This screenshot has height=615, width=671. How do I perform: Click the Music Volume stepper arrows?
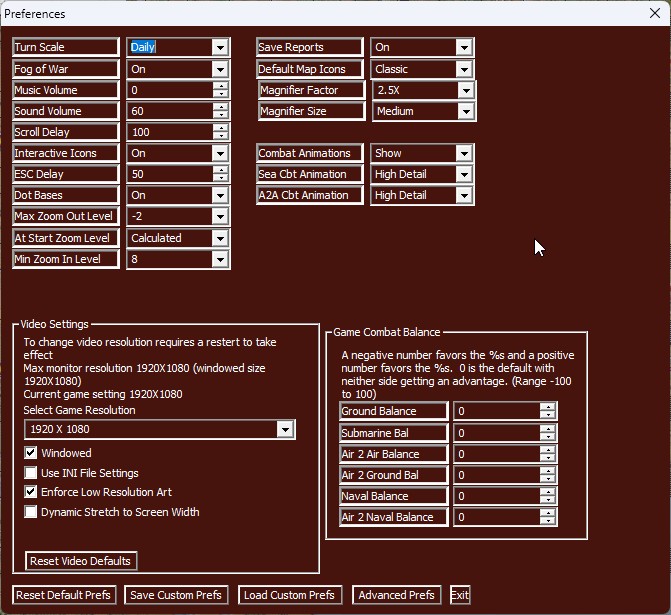tap(220, 90)
